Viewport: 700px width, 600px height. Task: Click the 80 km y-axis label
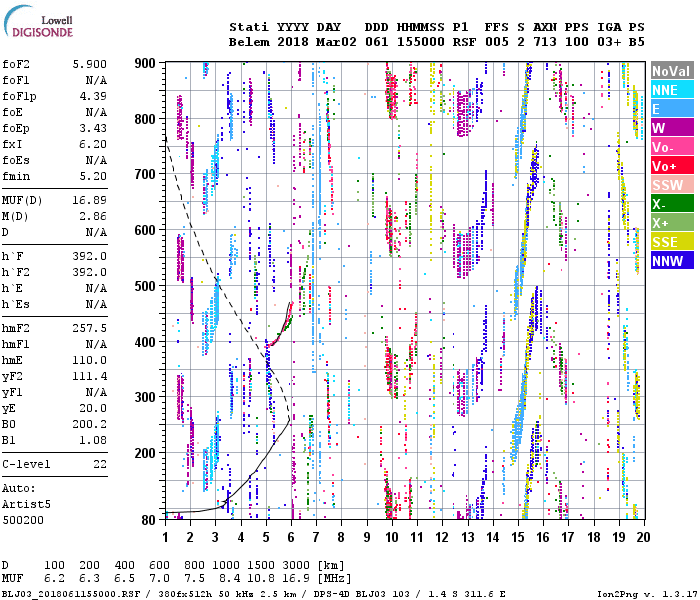pos(149,520)
